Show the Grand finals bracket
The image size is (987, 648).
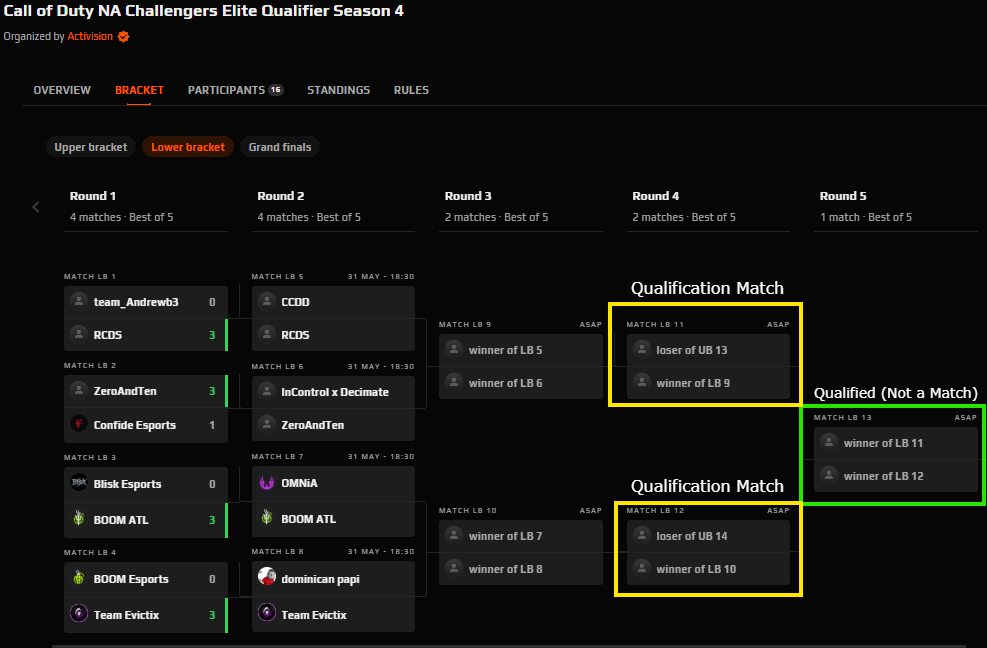(x=279, y=147)
